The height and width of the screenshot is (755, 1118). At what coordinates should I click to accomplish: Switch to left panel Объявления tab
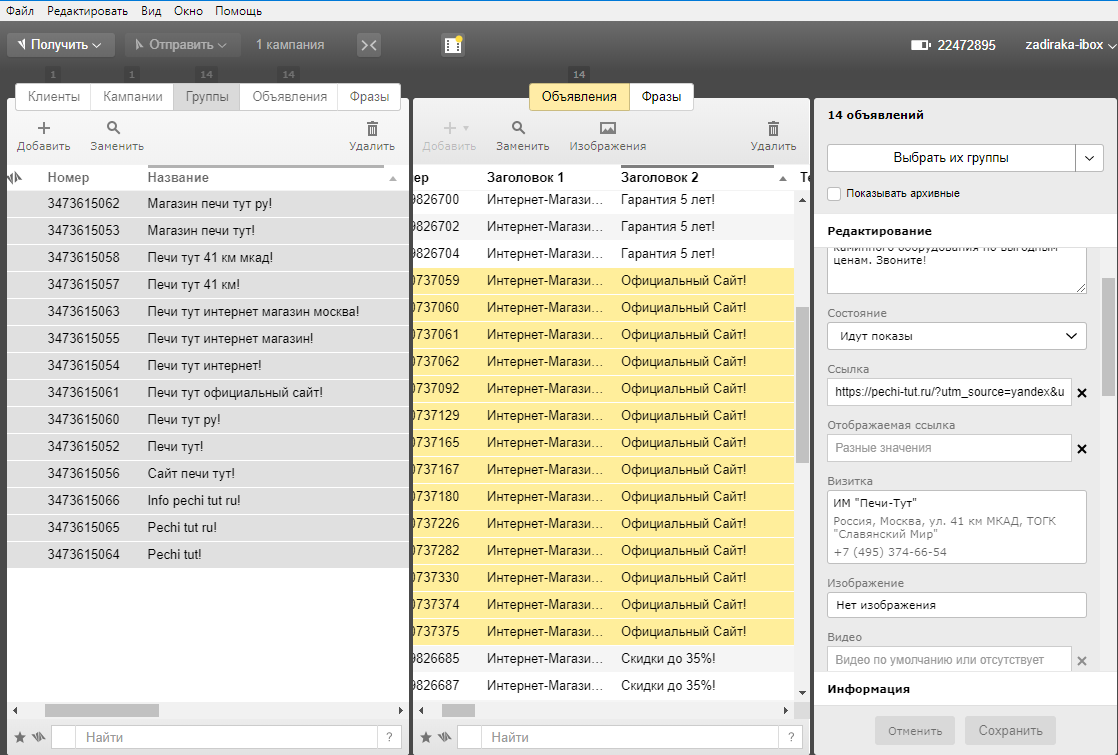coord(289,97)
